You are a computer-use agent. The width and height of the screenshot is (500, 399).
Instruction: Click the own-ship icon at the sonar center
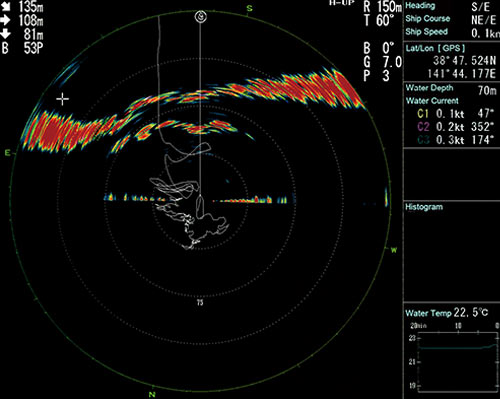pyautogui.click(x=200, y=206)
